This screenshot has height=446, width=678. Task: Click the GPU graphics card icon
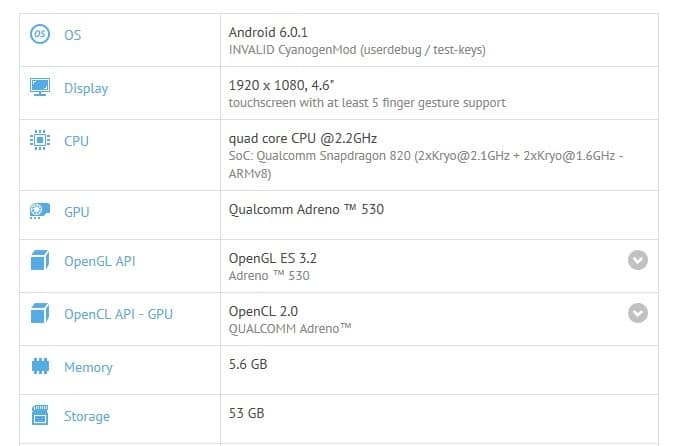41,211
